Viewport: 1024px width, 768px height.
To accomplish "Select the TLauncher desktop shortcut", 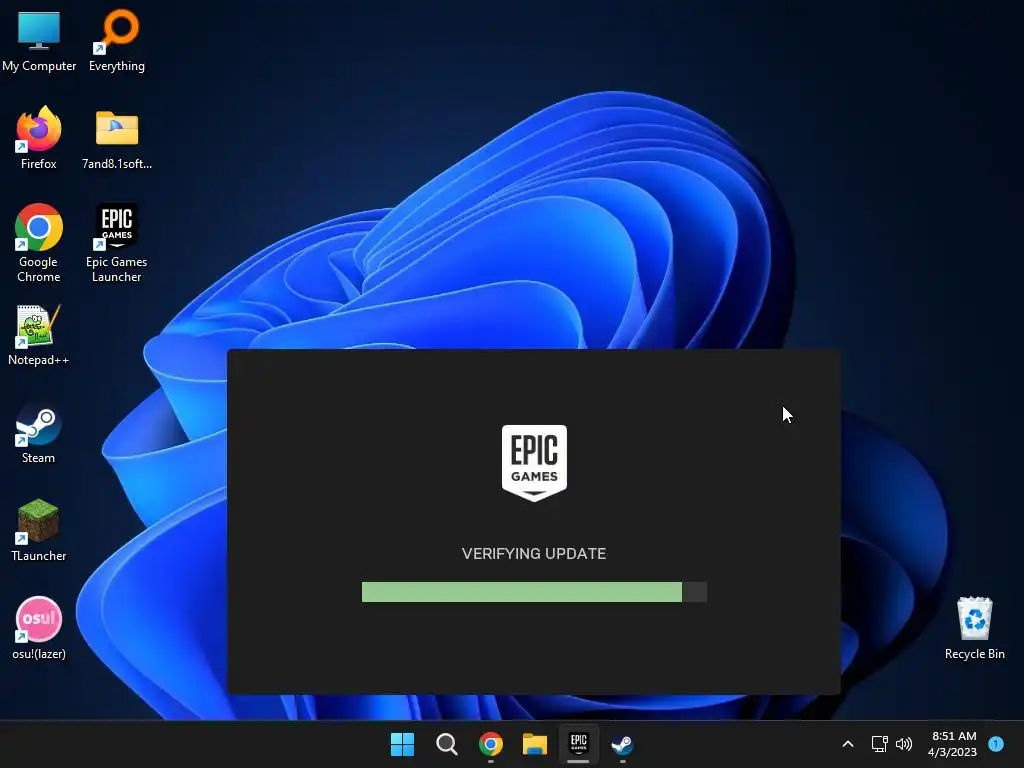I will point(39,531).
